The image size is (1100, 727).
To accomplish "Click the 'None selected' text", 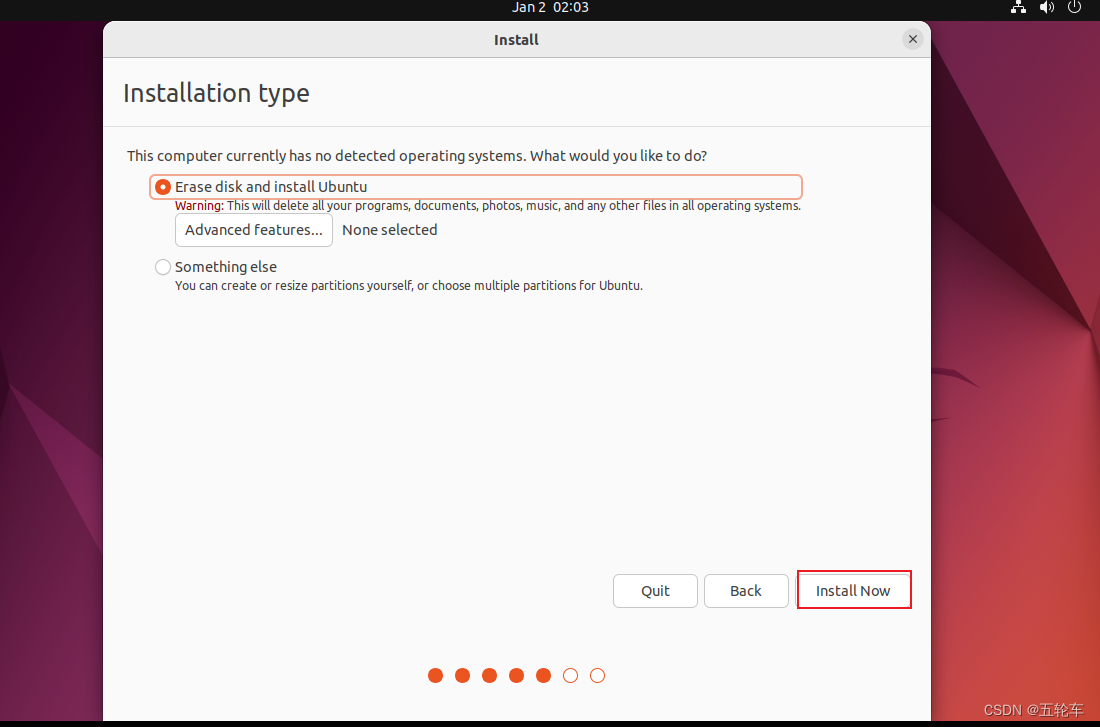I will pos(389,230).
